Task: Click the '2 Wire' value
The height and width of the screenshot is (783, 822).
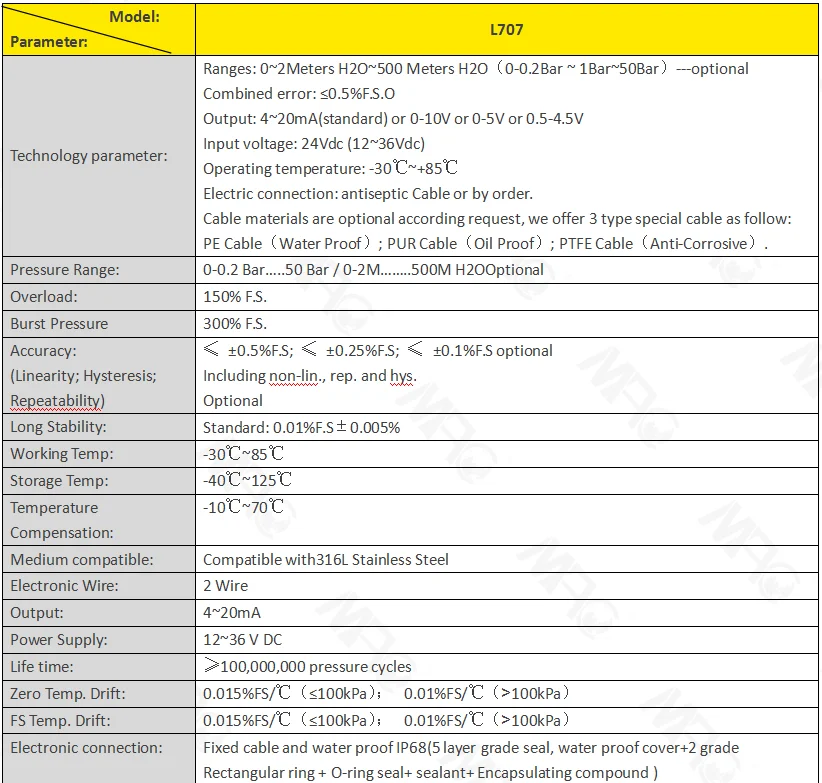Action: 225,585
